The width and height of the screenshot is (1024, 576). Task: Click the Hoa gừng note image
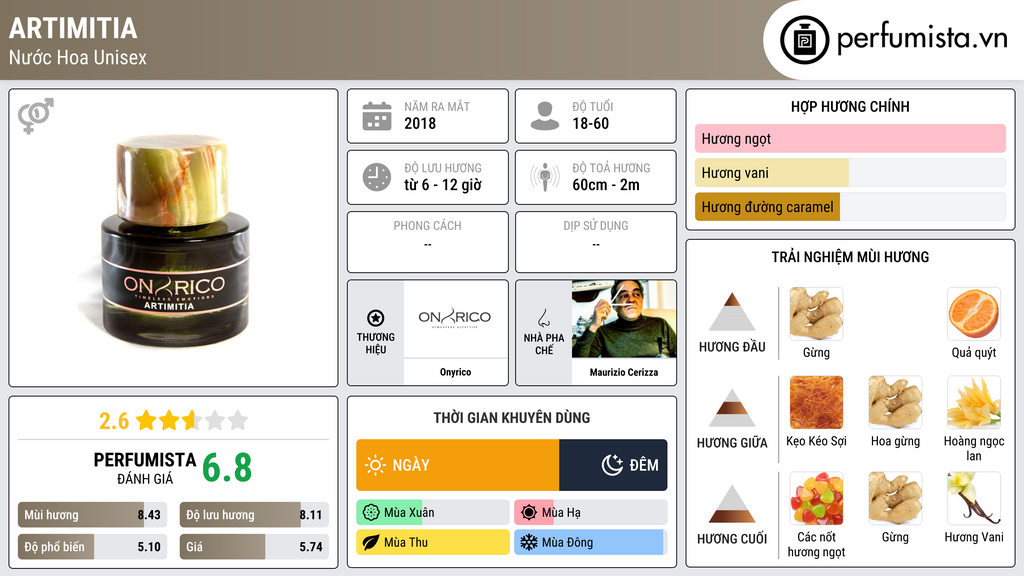(x=895, y=402)
